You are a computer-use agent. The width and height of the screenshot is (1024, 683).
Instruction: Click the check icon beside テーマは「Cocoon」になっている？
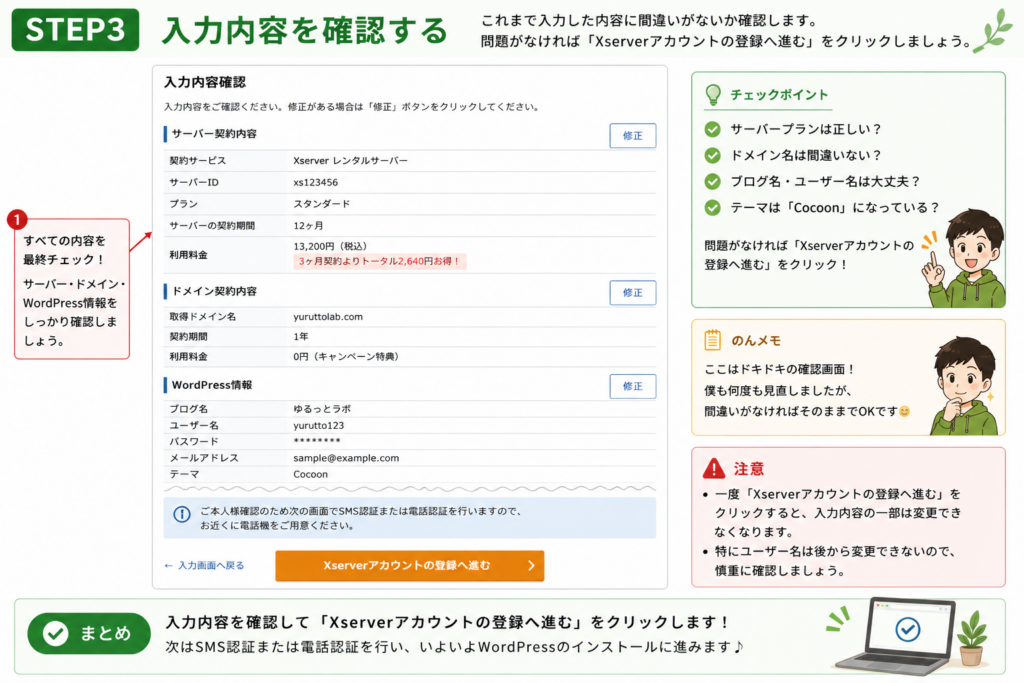pyautogui.click(x=712, y=208)
